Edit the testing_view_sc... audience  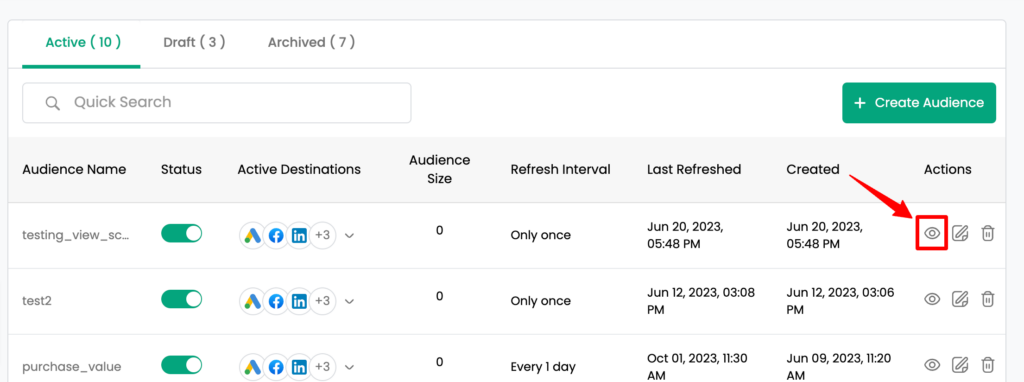coord(959,233)
